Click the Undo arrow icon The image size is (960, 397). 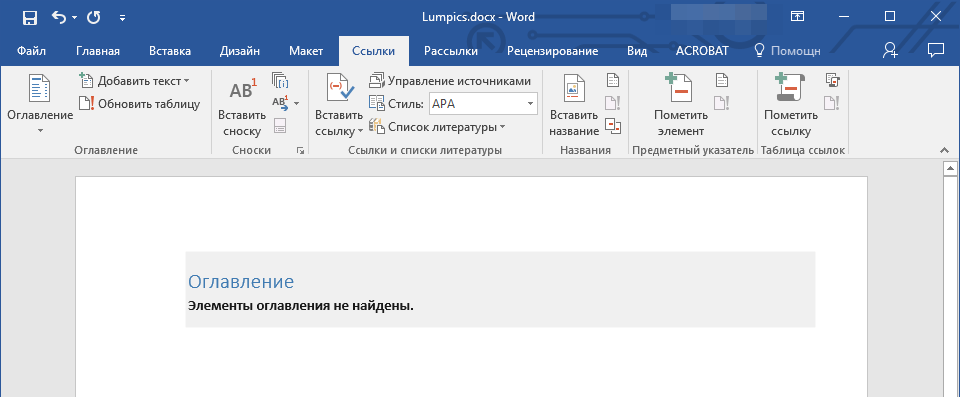tap(59, 17)
